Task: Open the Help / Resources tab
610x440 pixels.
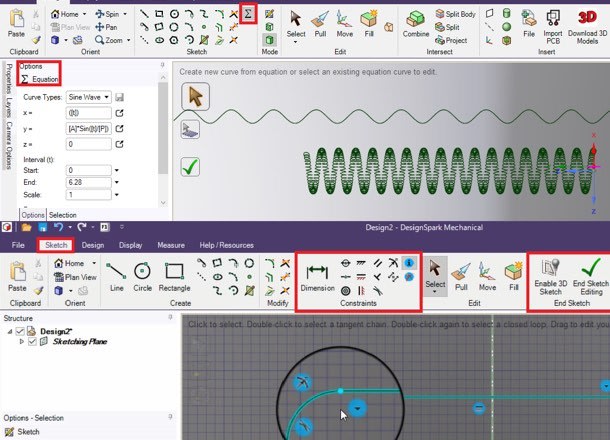Action: (226, 245)
